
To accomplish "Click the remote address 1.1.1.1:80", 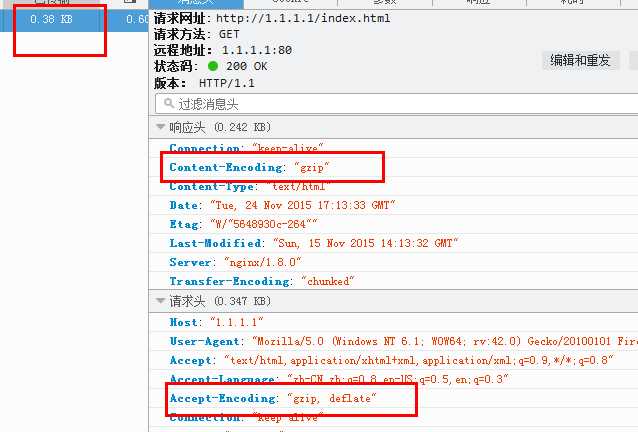I will [257, 50].
